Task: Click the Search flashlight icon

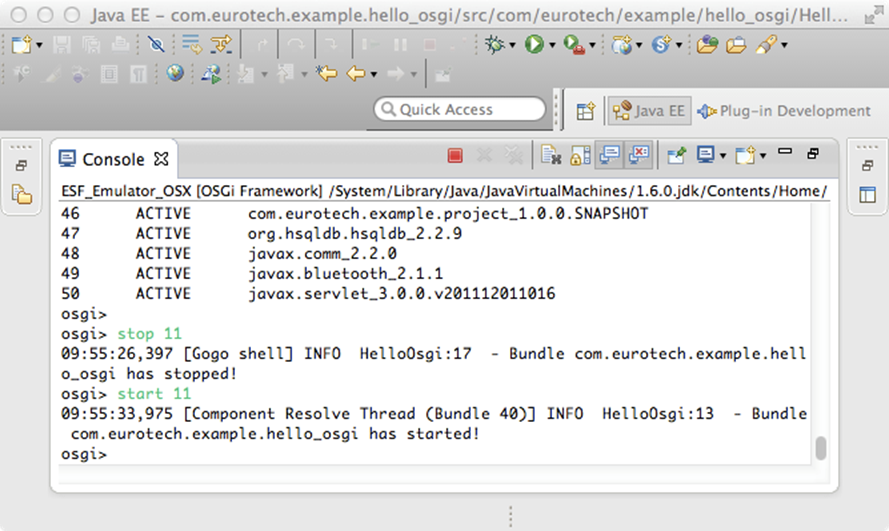Action: pos(766,44)
